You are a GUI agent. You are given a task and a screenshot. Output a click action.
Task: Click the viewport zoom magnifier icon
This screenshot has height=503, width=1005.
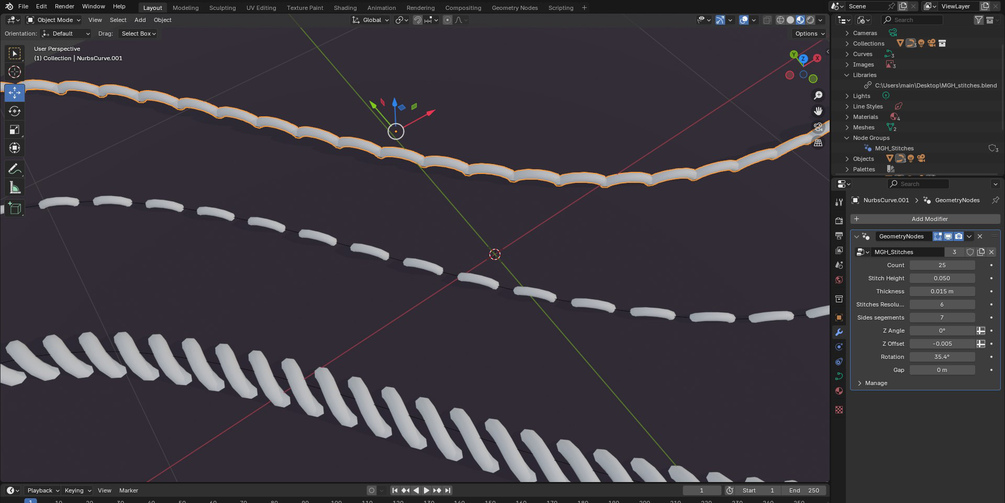818,95
